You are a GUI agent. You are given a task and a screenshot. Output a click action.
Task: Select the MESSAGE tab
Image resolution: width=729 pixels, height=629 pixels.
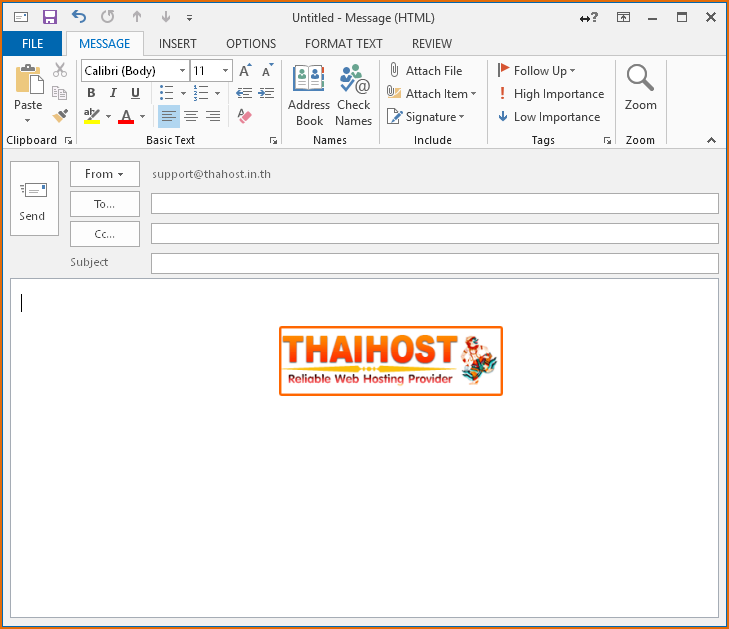coord(105,44)
